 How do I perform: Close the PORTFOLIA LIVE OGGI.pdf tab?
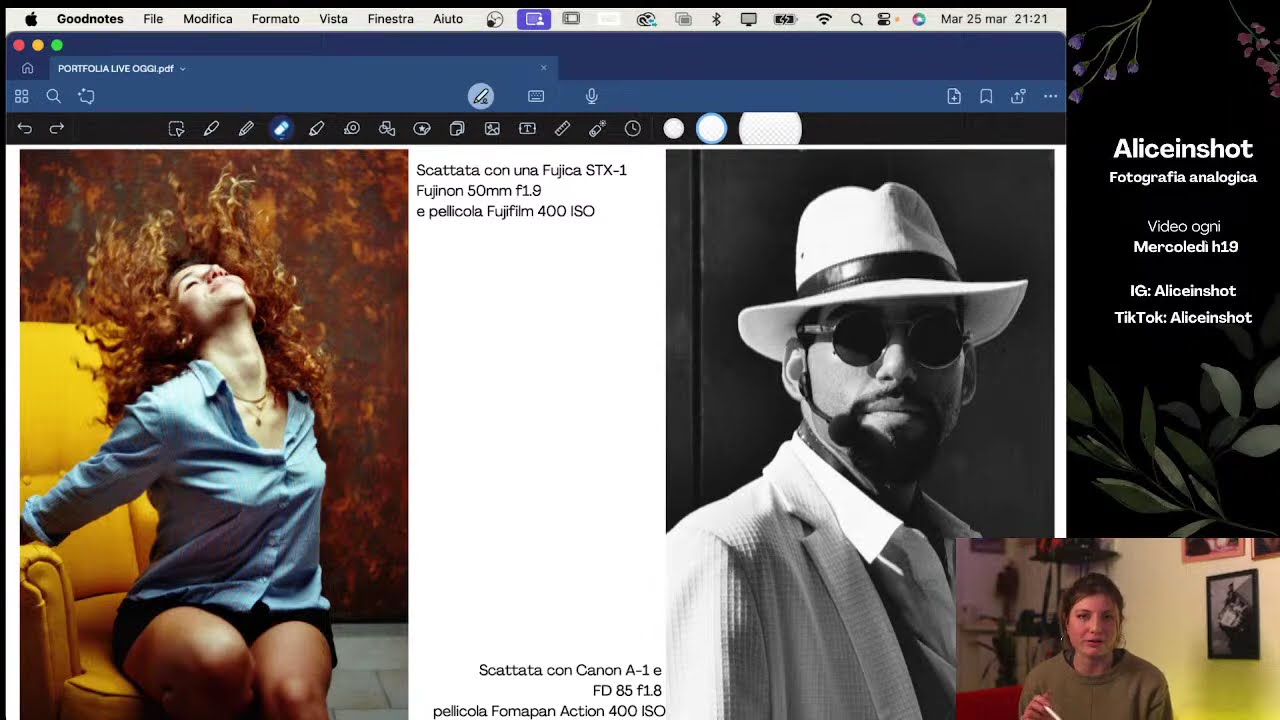543,68
